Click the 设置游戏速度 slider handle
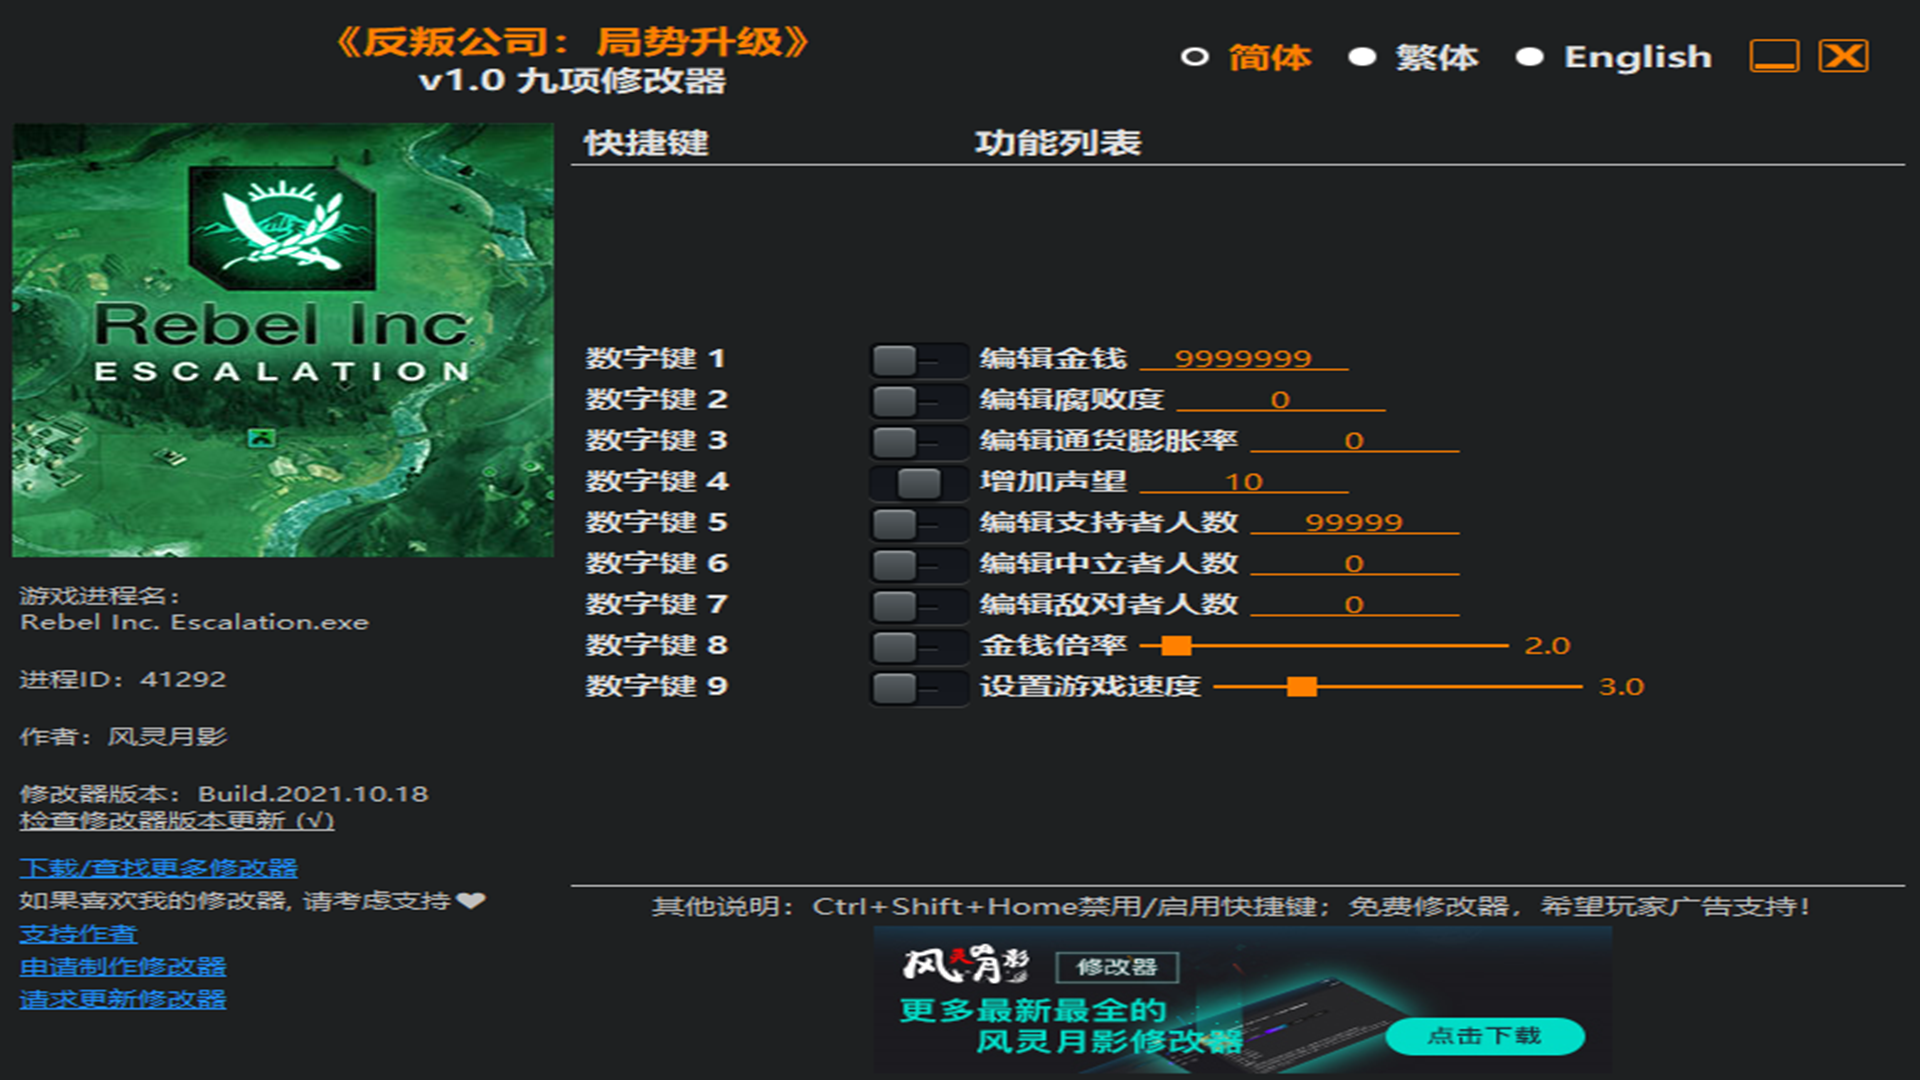Screen dimensions: 1920x1080 (1301, 687)
